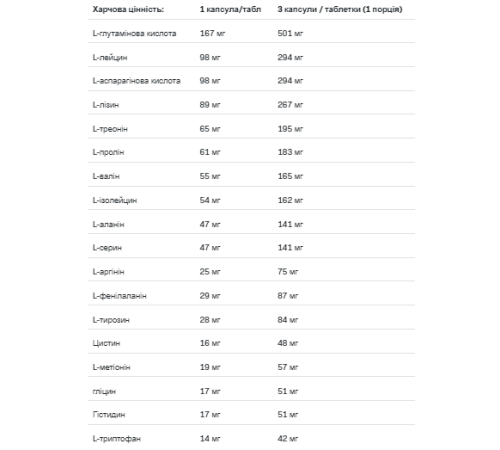Click the 'Харчова цінність:' header
The height and width of the screenshot is (450, 500).
pos(128,9)
